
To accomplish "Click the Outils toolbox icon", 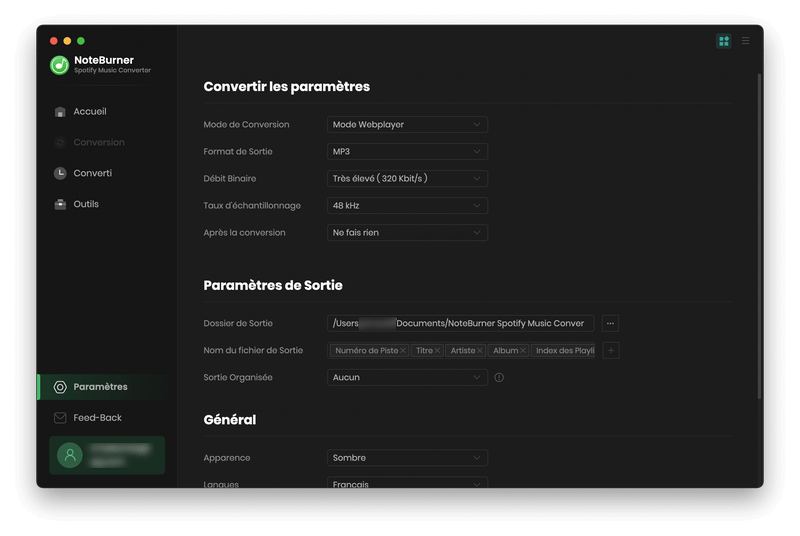I will click(x=60, y=204).
